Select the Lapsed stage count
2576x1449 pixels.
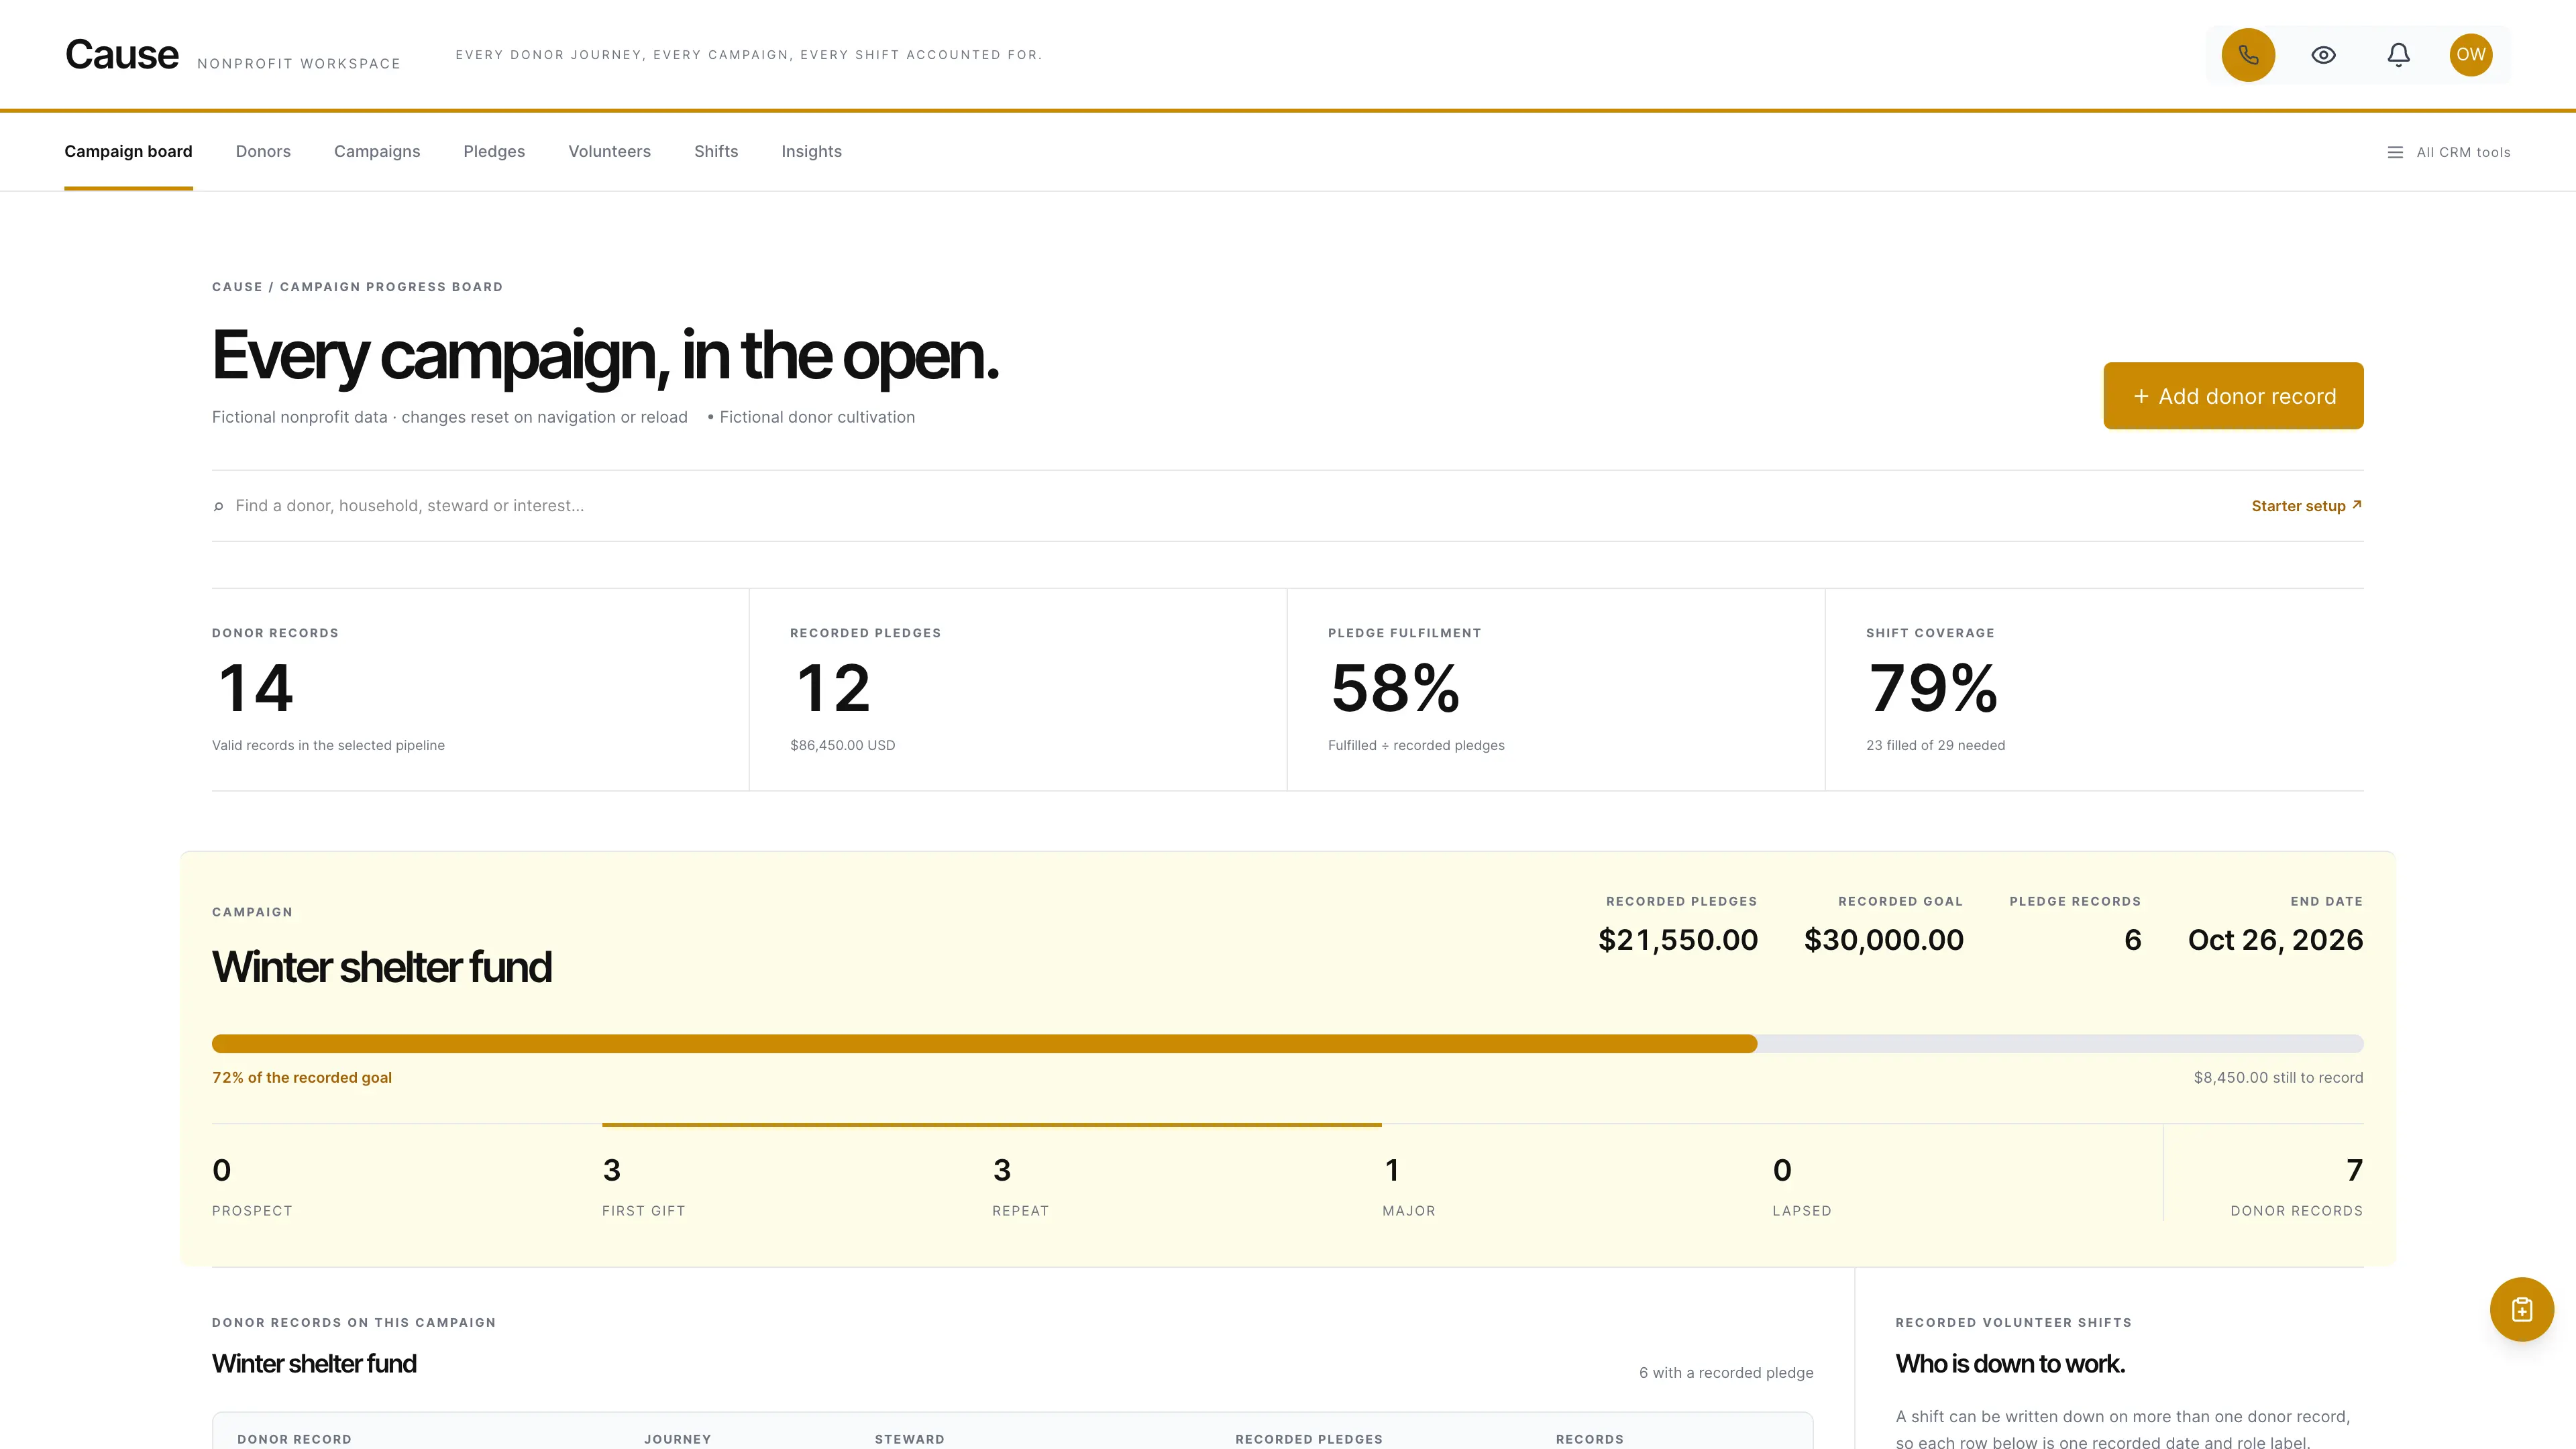pos(1966,1188)
